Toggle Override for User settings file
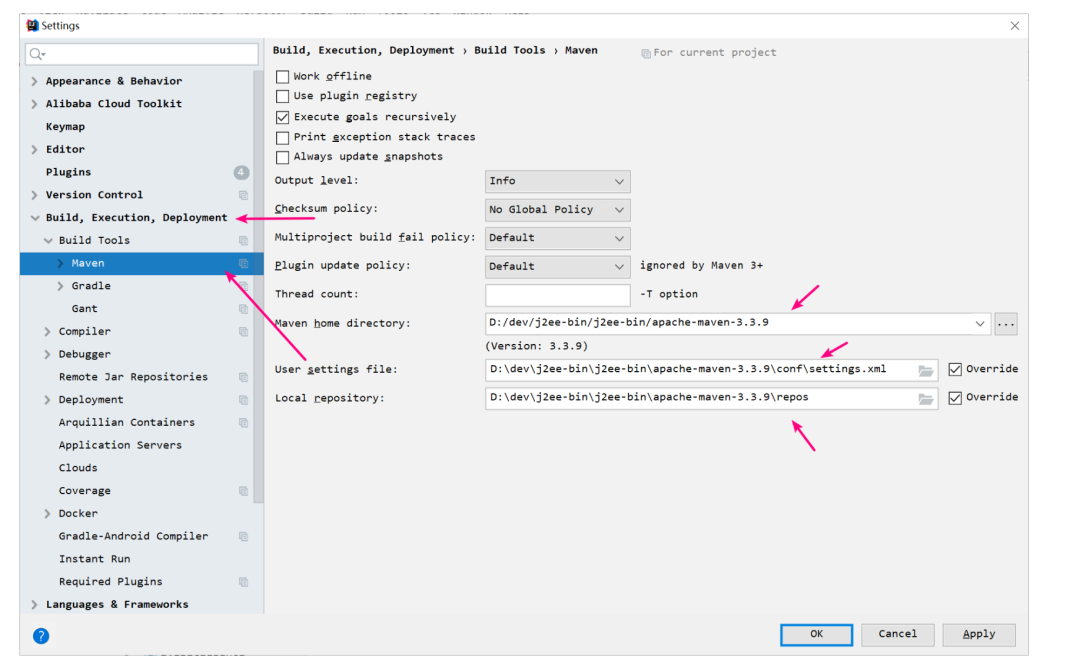 (955, 369)
